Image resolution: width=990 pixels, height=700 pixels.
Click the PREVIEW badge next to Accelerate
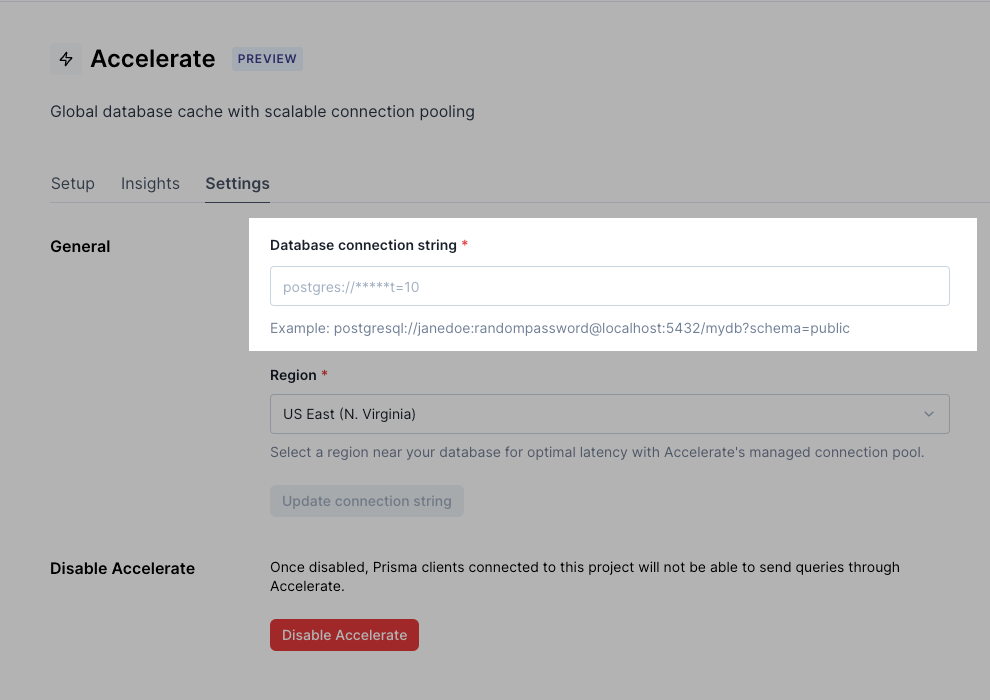point(267,59)
